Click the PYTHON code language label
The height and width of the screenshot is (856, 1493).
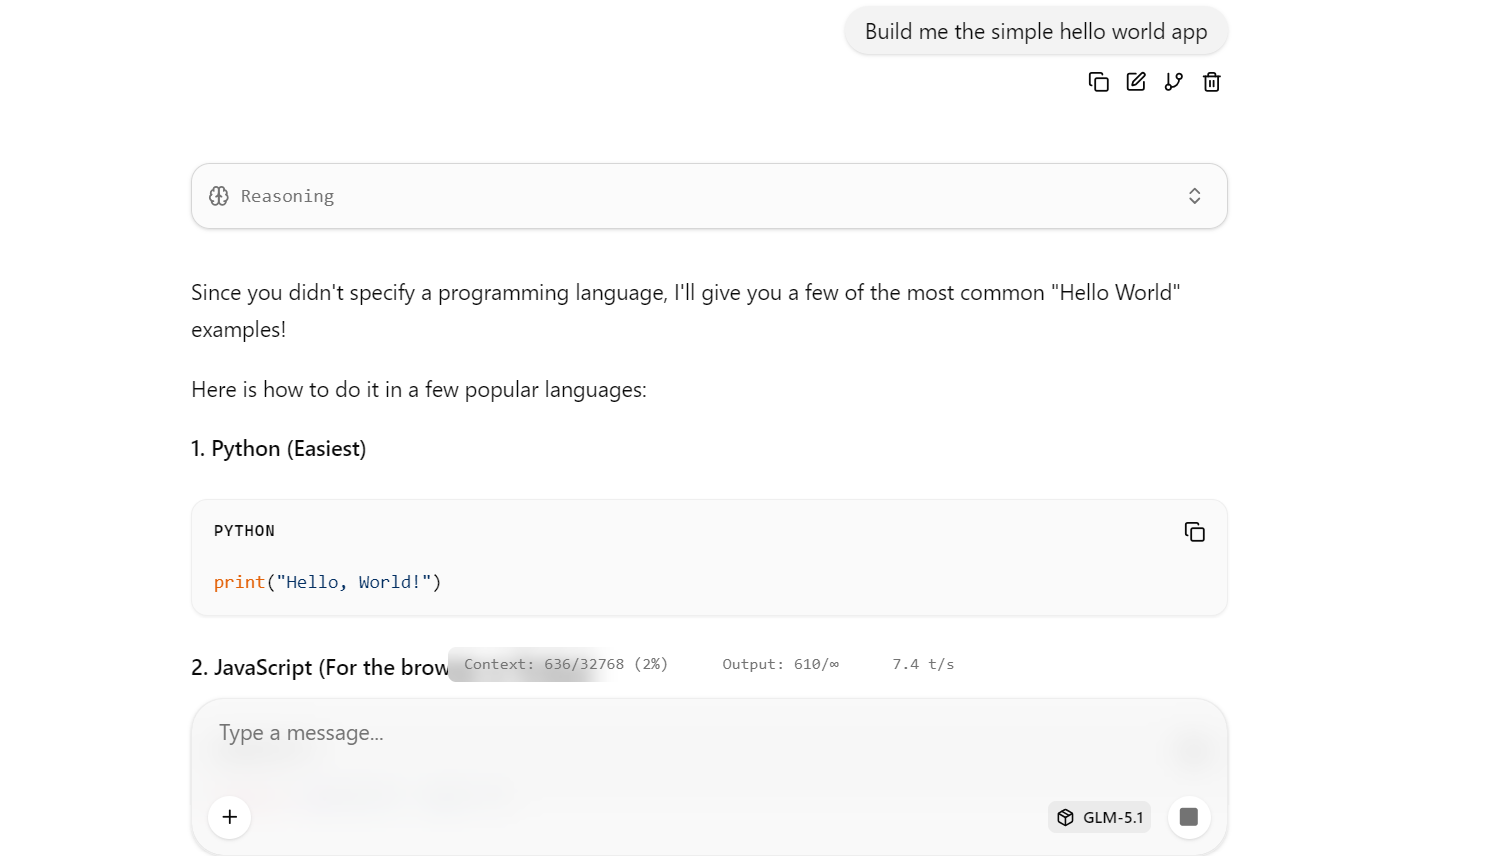tap(244, 531)
